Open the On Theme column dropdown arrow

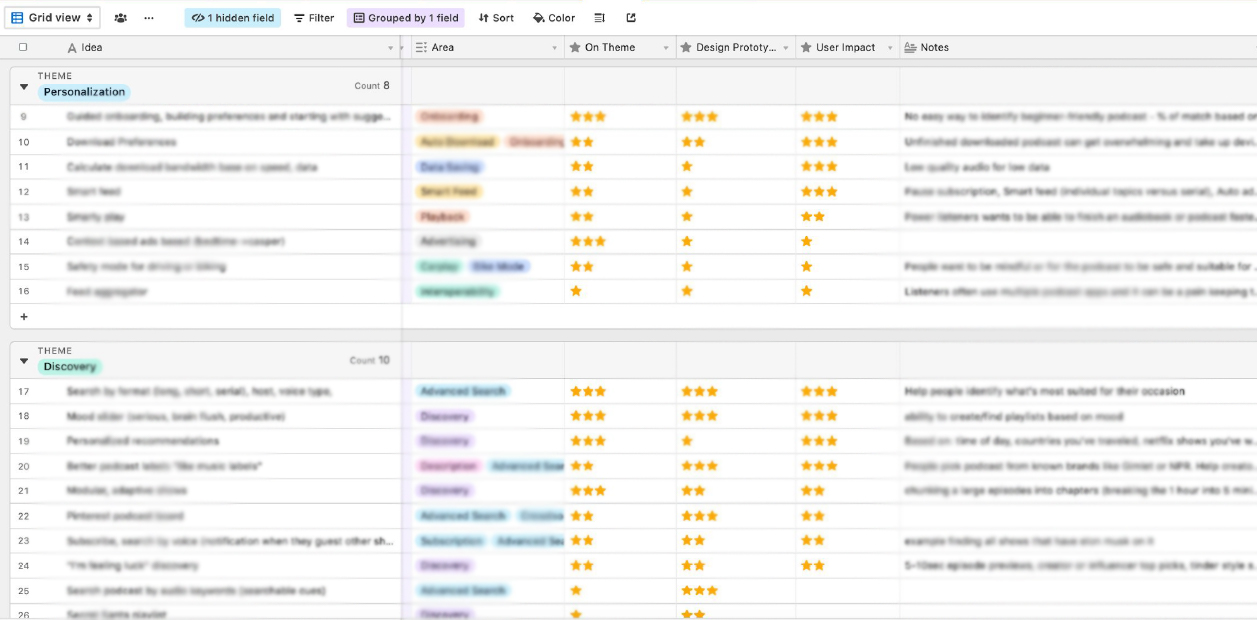point(666,48)
